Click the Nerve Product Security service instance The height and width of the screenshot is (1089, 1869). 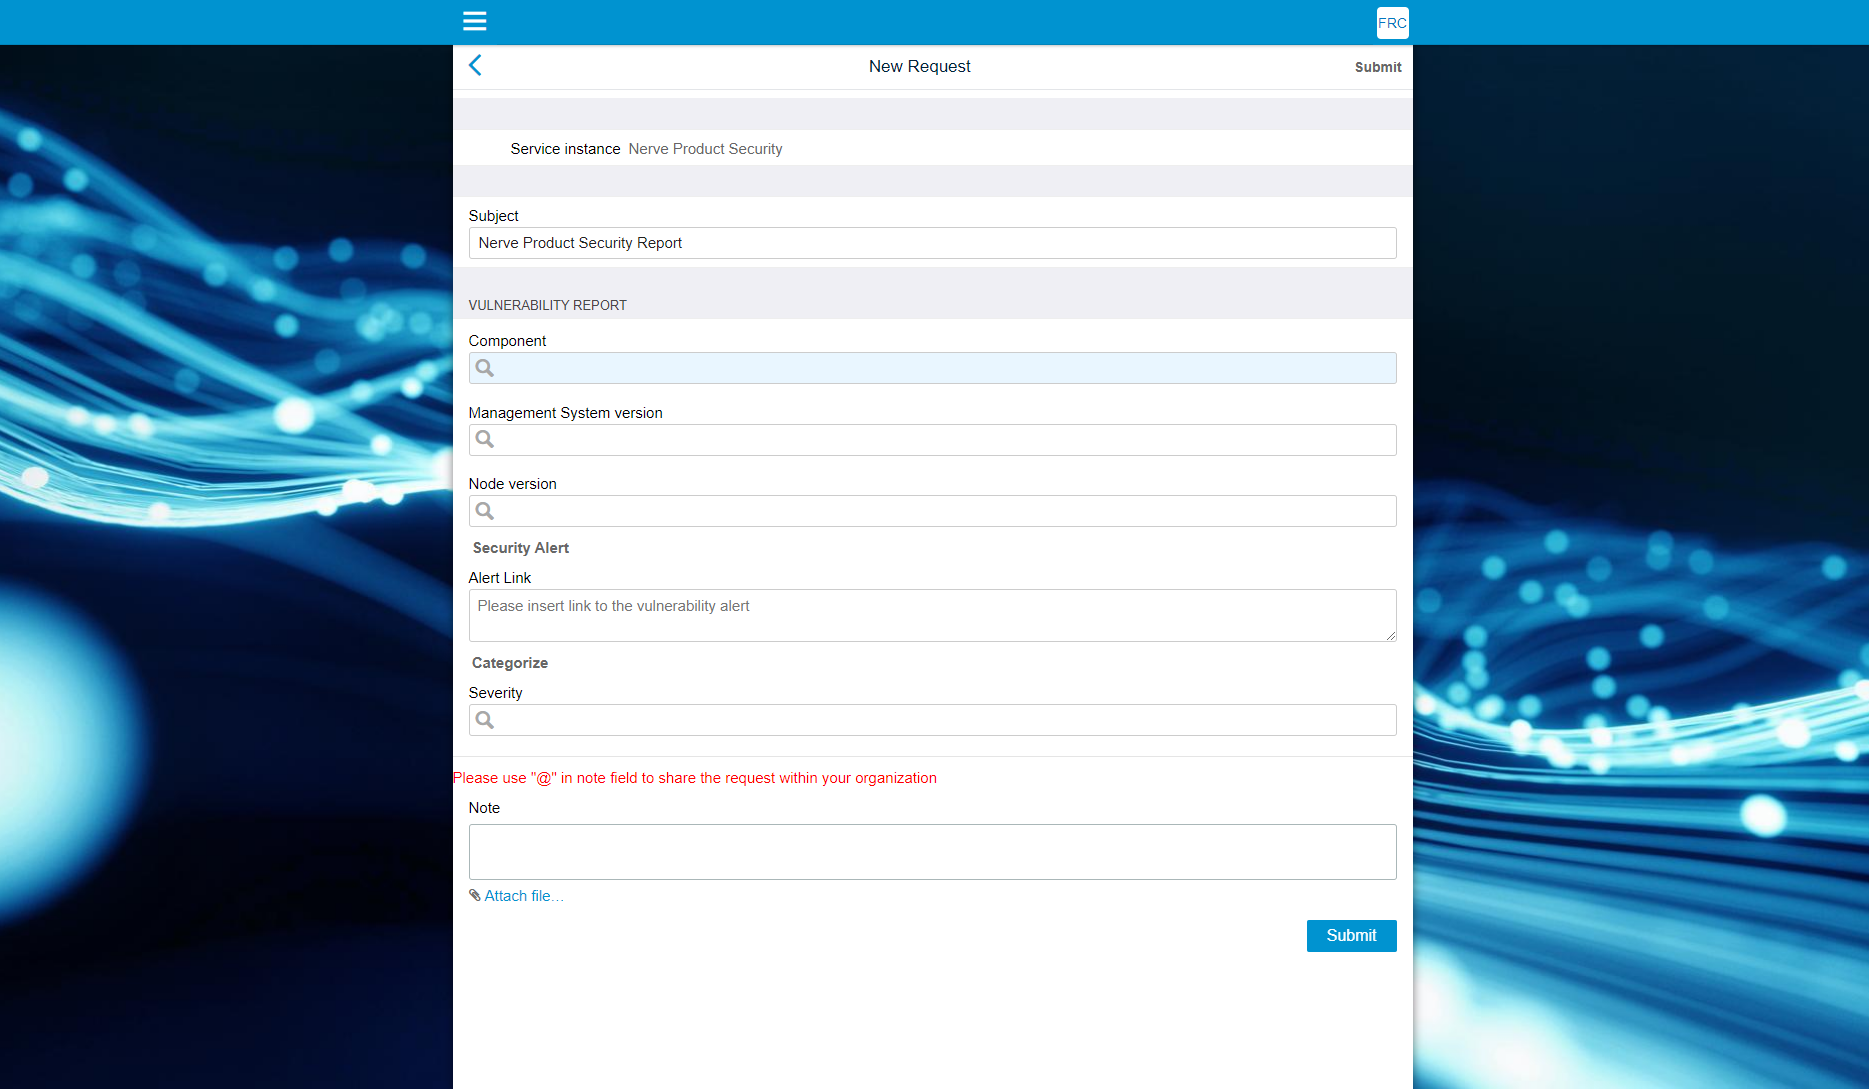[705, 149]
